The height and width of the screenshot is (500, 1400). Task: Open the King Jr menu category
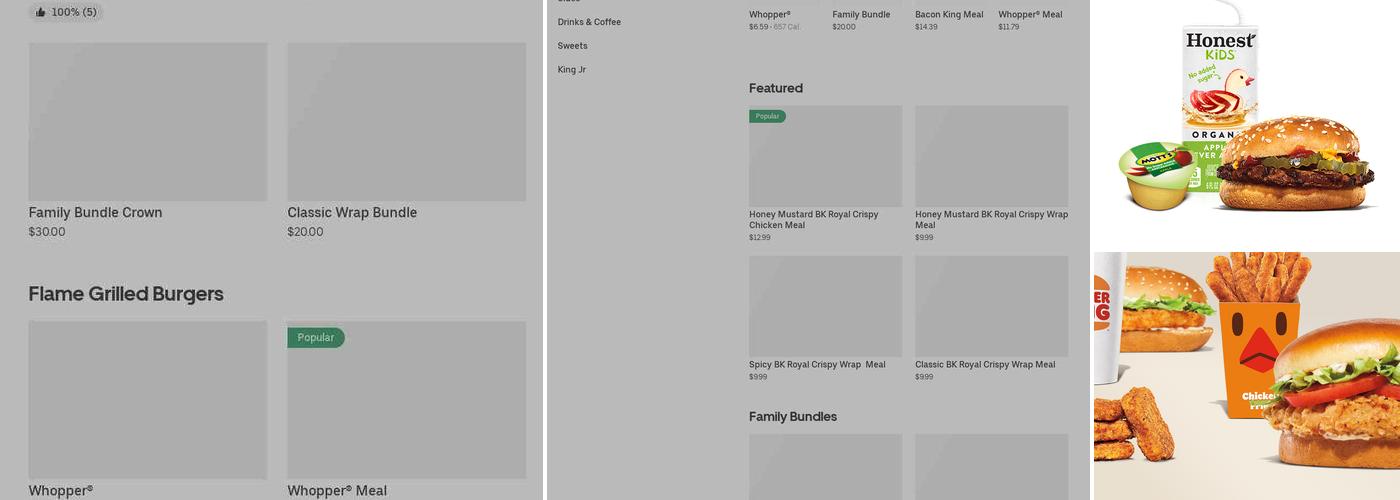pyautogui.click(x=572, y=70)
